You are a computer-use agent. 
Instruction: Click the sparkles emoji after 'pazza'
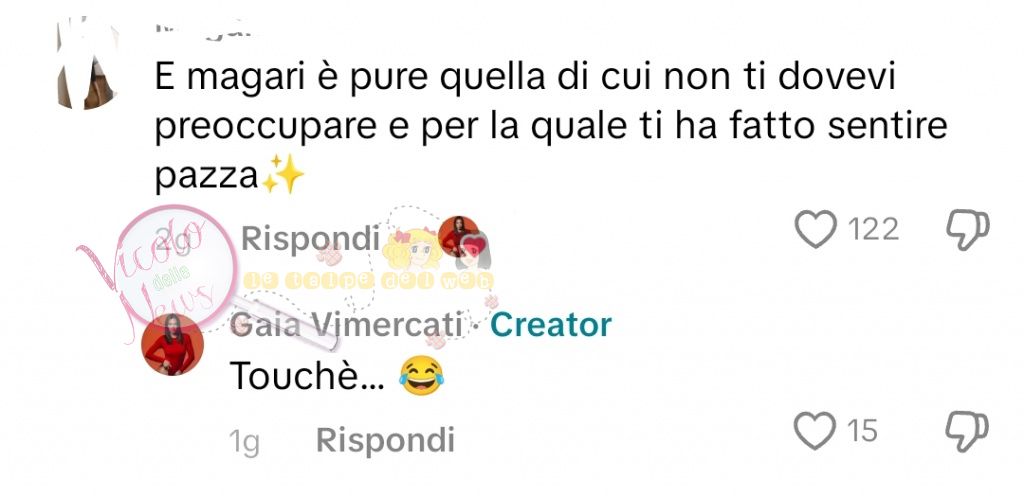283,174
